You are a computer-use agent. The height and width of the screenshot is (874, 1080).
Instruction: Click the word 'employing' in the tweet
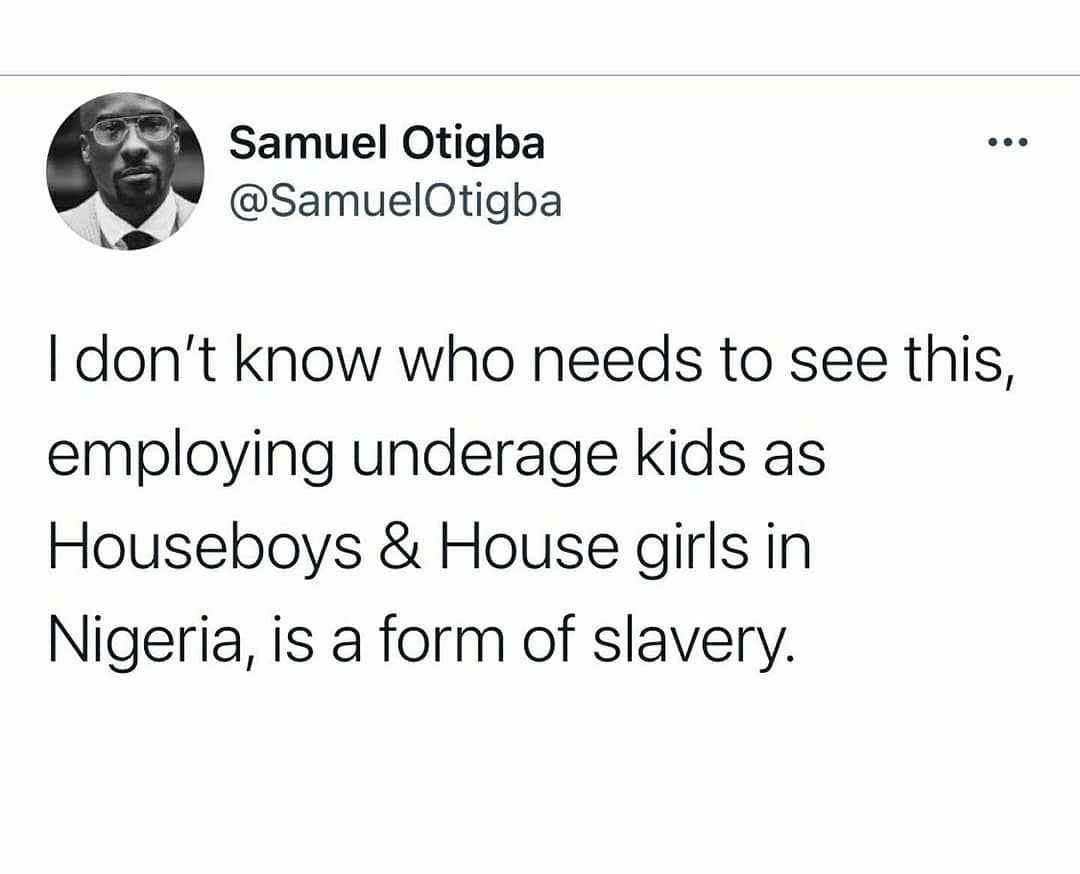(x=191, y=455)
